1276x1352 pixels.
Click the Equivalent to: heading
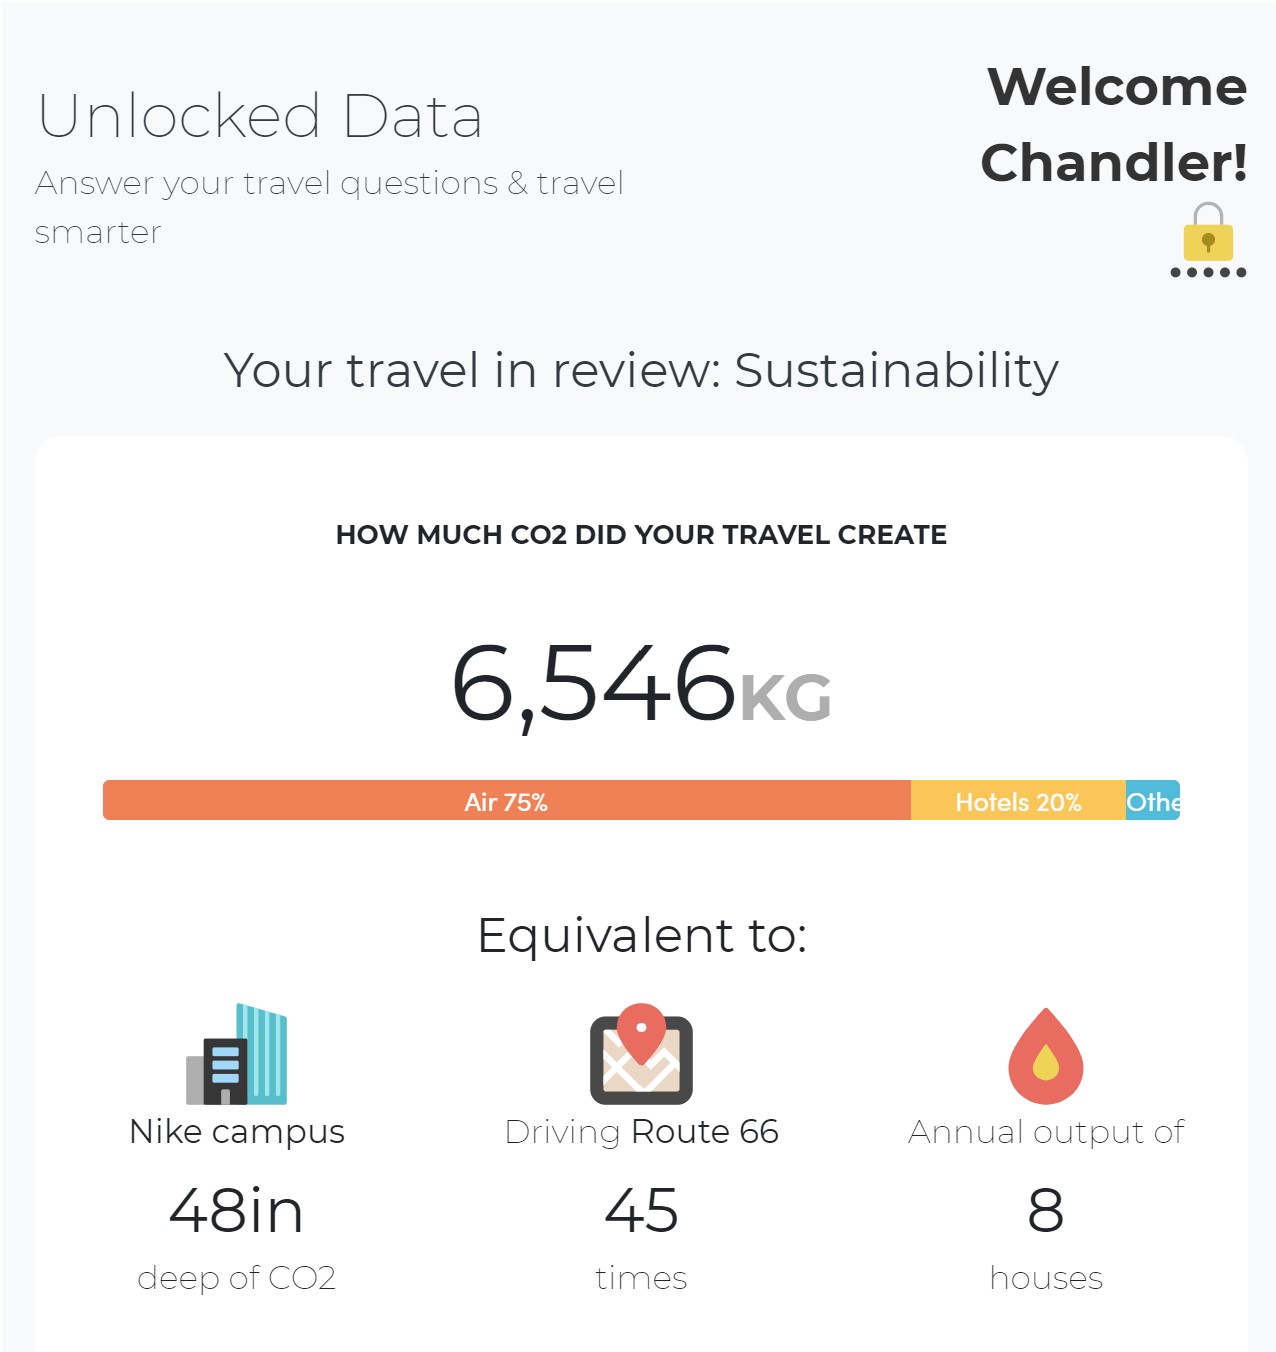click(x=641, y=936)
